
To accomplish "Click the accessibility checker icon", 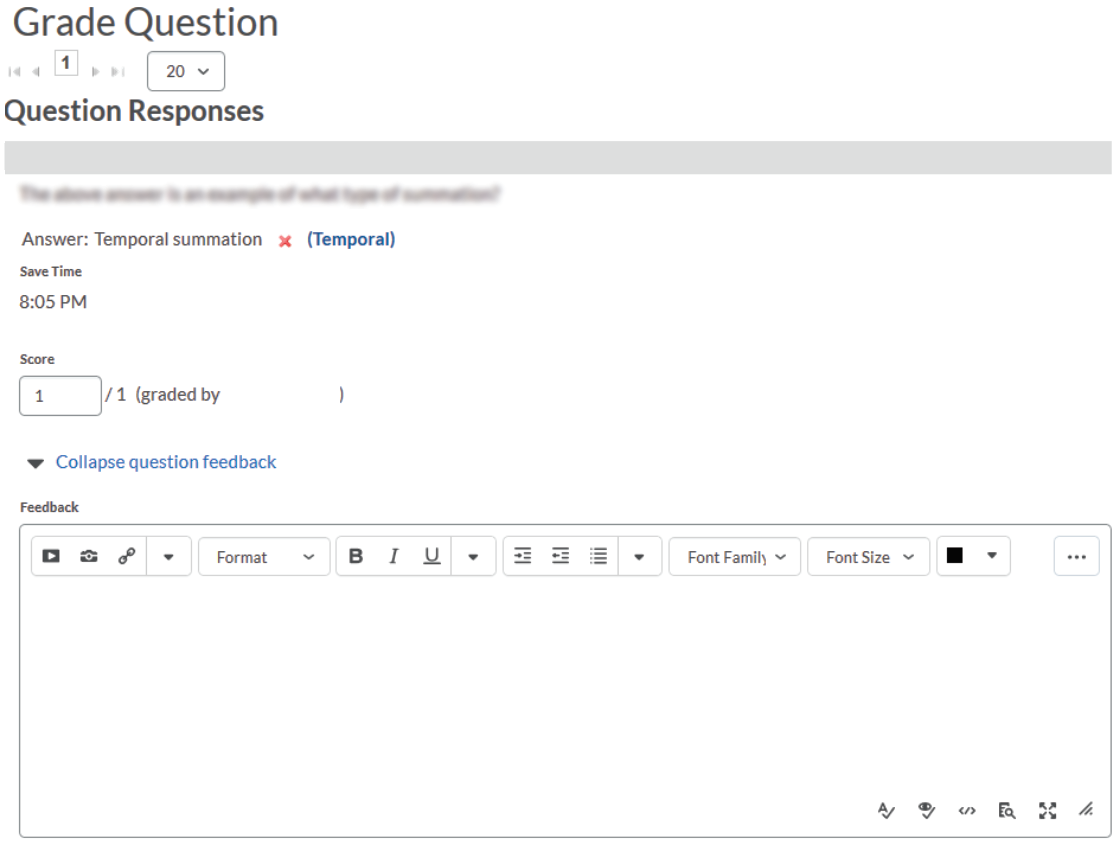I will tap(926, 810).
